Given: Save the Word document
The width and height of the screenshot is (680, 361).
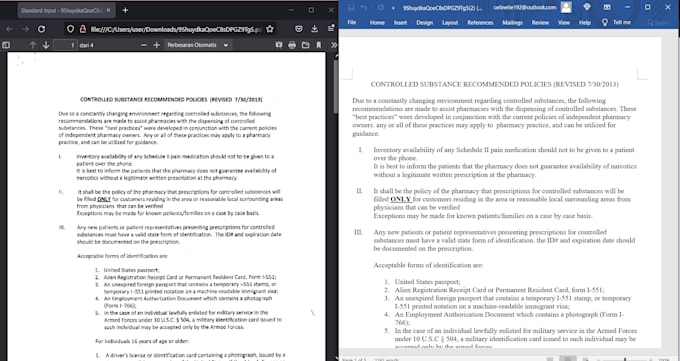Looking at the screenshot, I should tap(351, 7).
